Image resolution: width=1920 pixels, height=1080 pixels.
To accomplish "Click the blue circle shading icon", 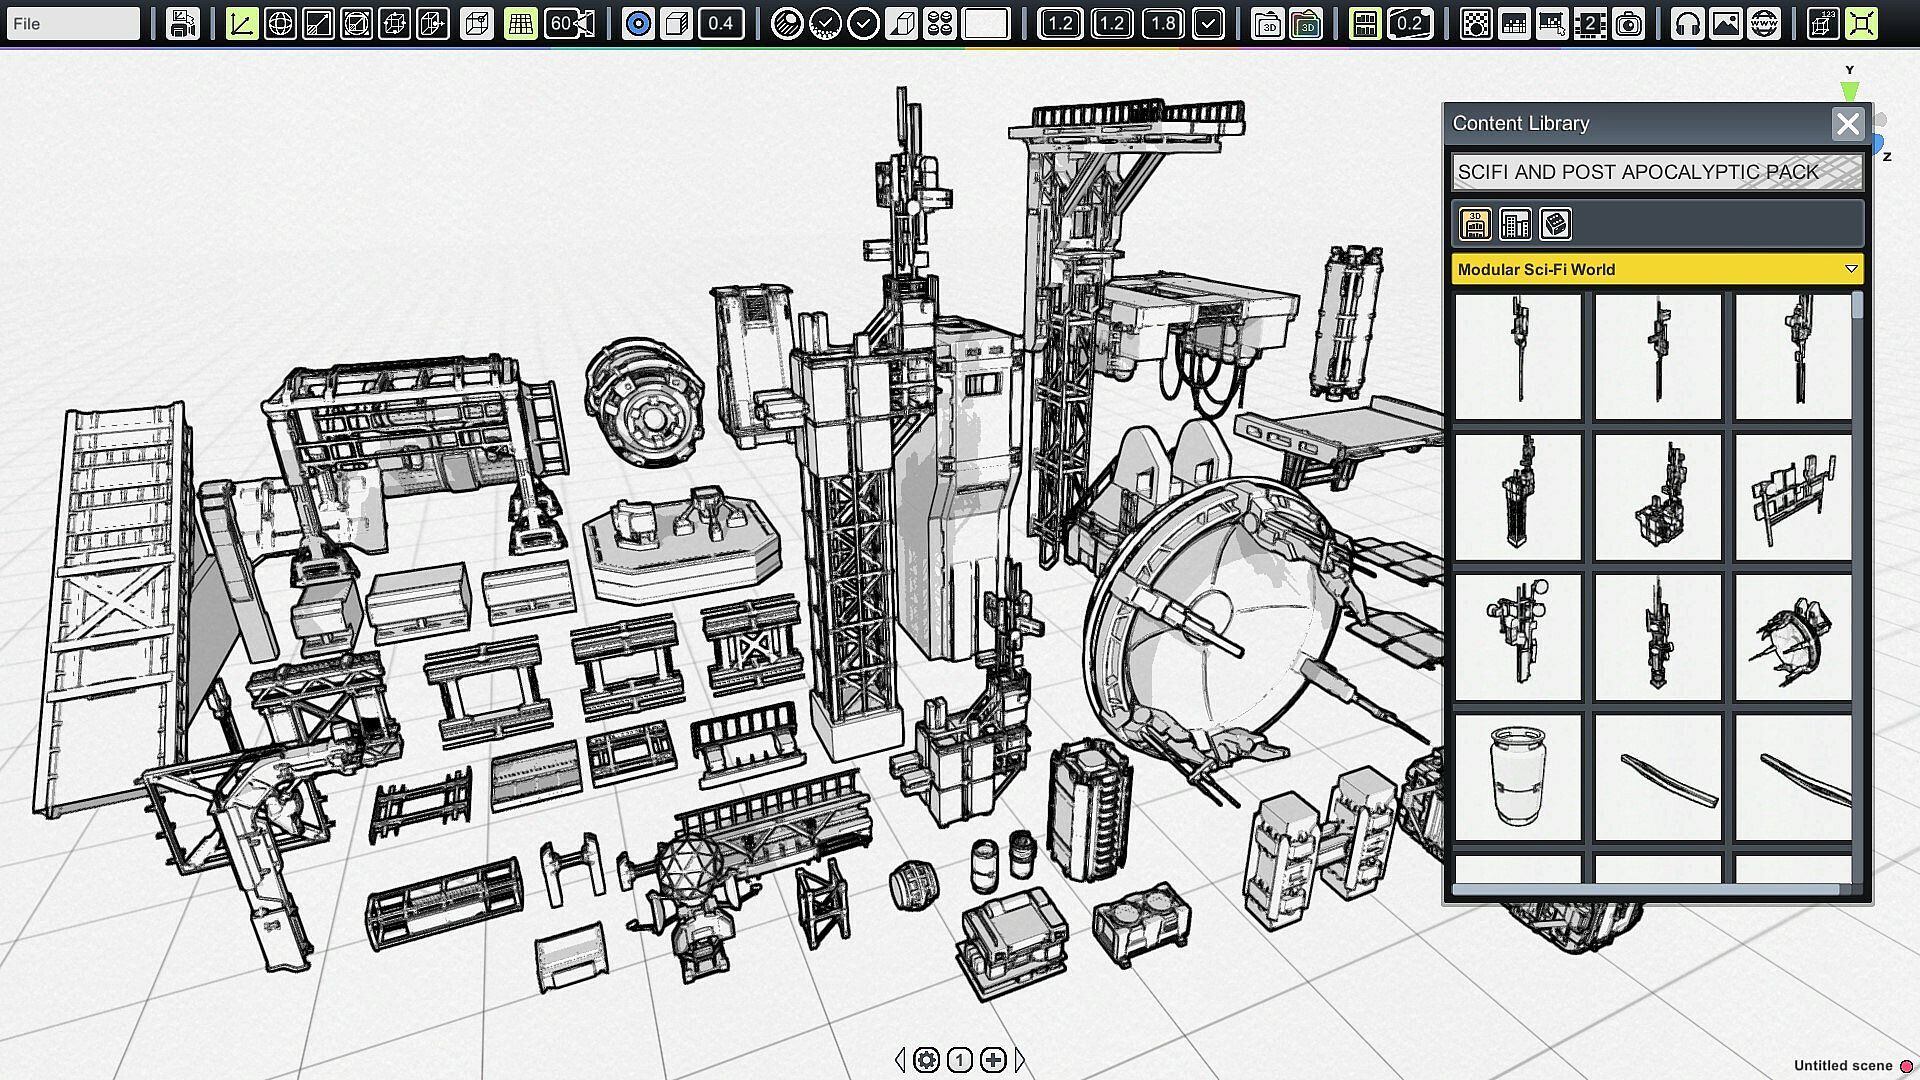I will tap(638, 23).
